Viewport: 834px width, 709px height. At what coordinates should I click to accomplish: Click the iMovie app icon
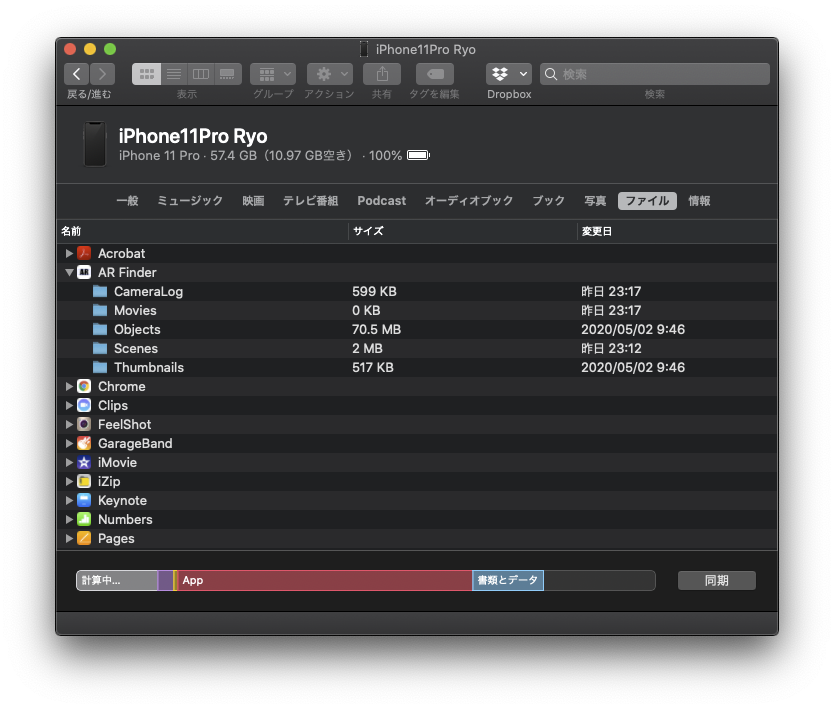84,462
